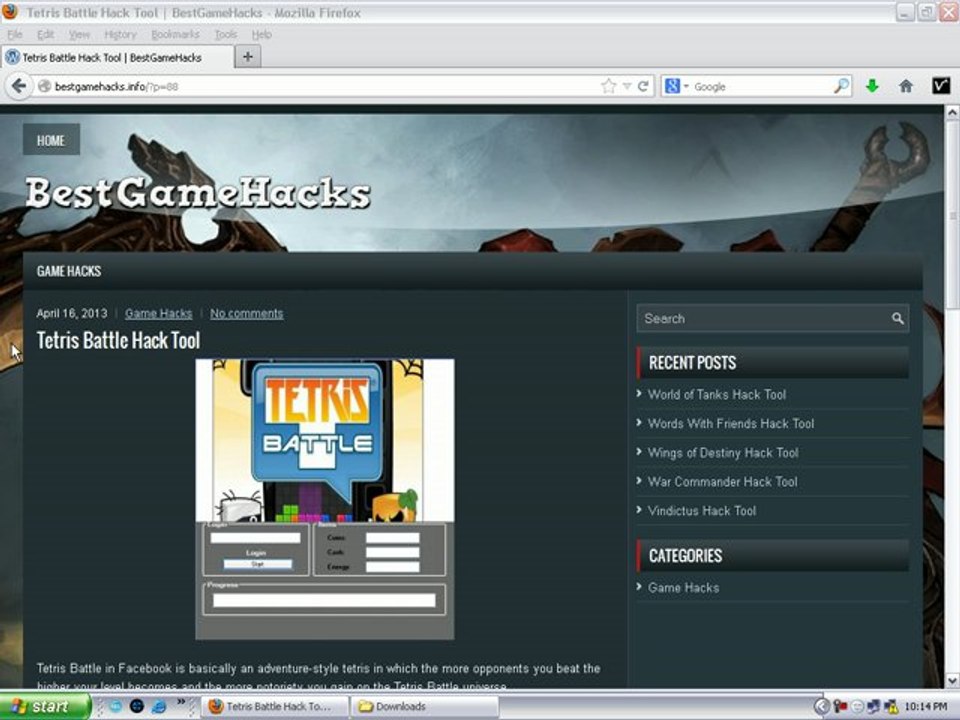Select the Tetris Battle Hack Tool tab
This screenshot has height=720, width=960.
[x=118, y=58]
